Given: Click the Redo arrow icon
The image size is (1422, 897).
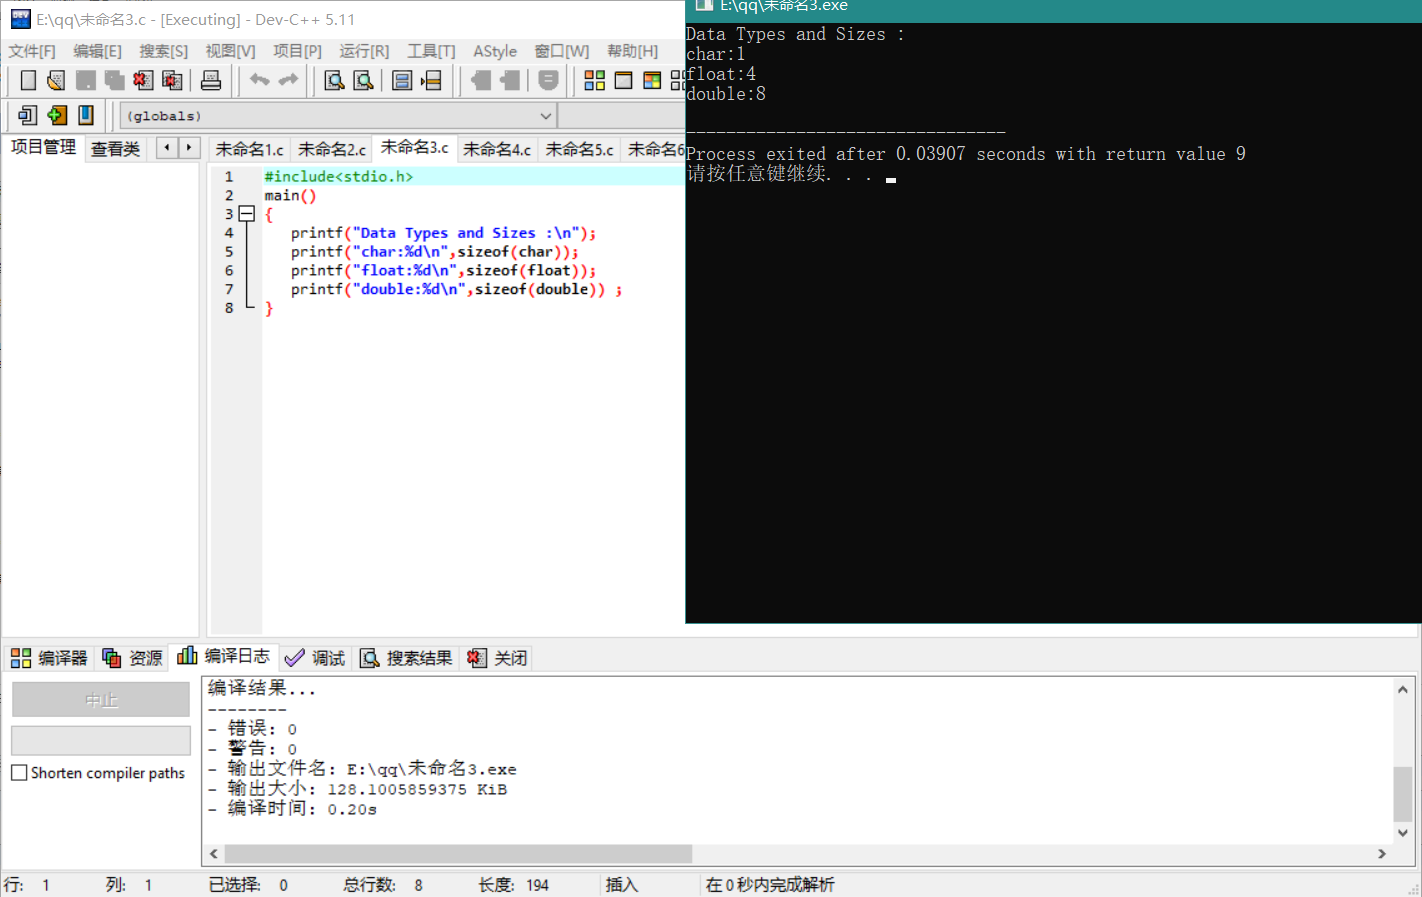Looking at the screenshot, I should [x=288, y=80].
